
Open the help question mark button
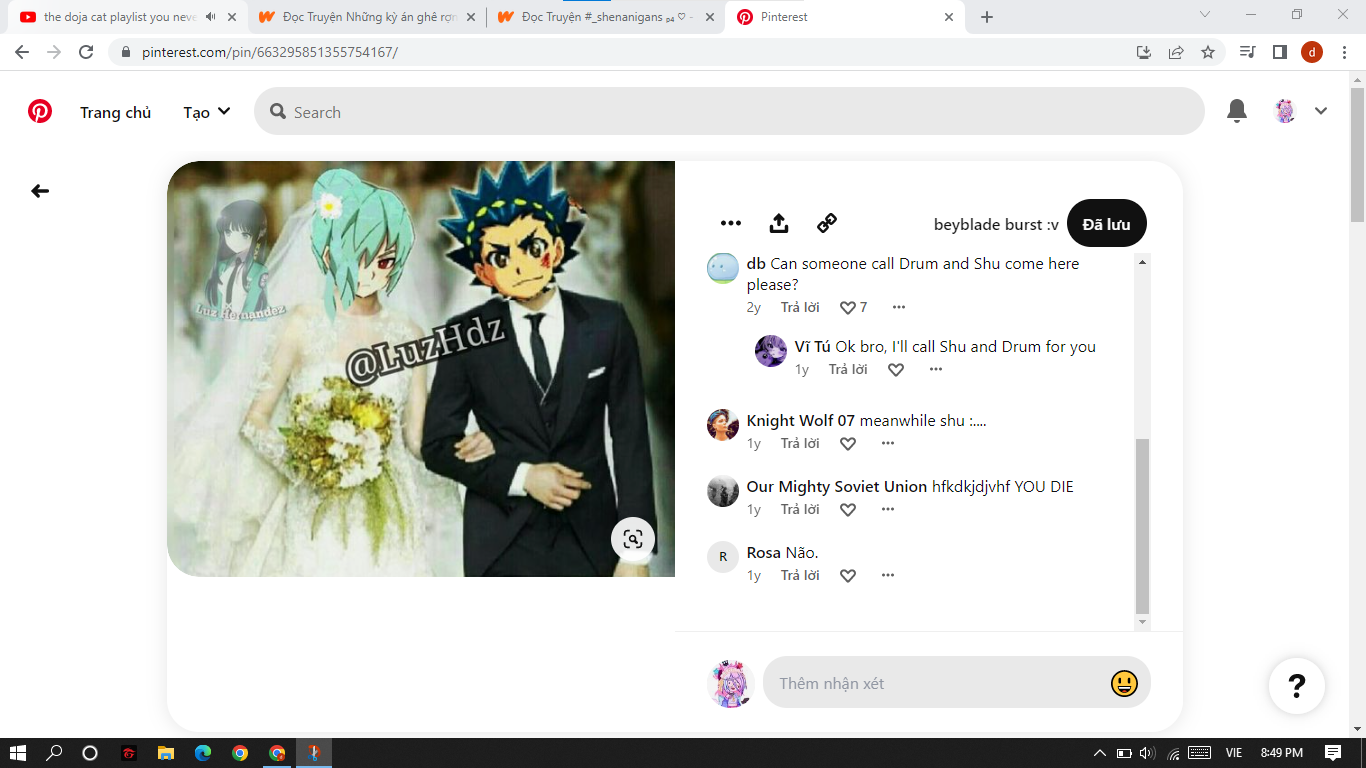[1297, 686]
